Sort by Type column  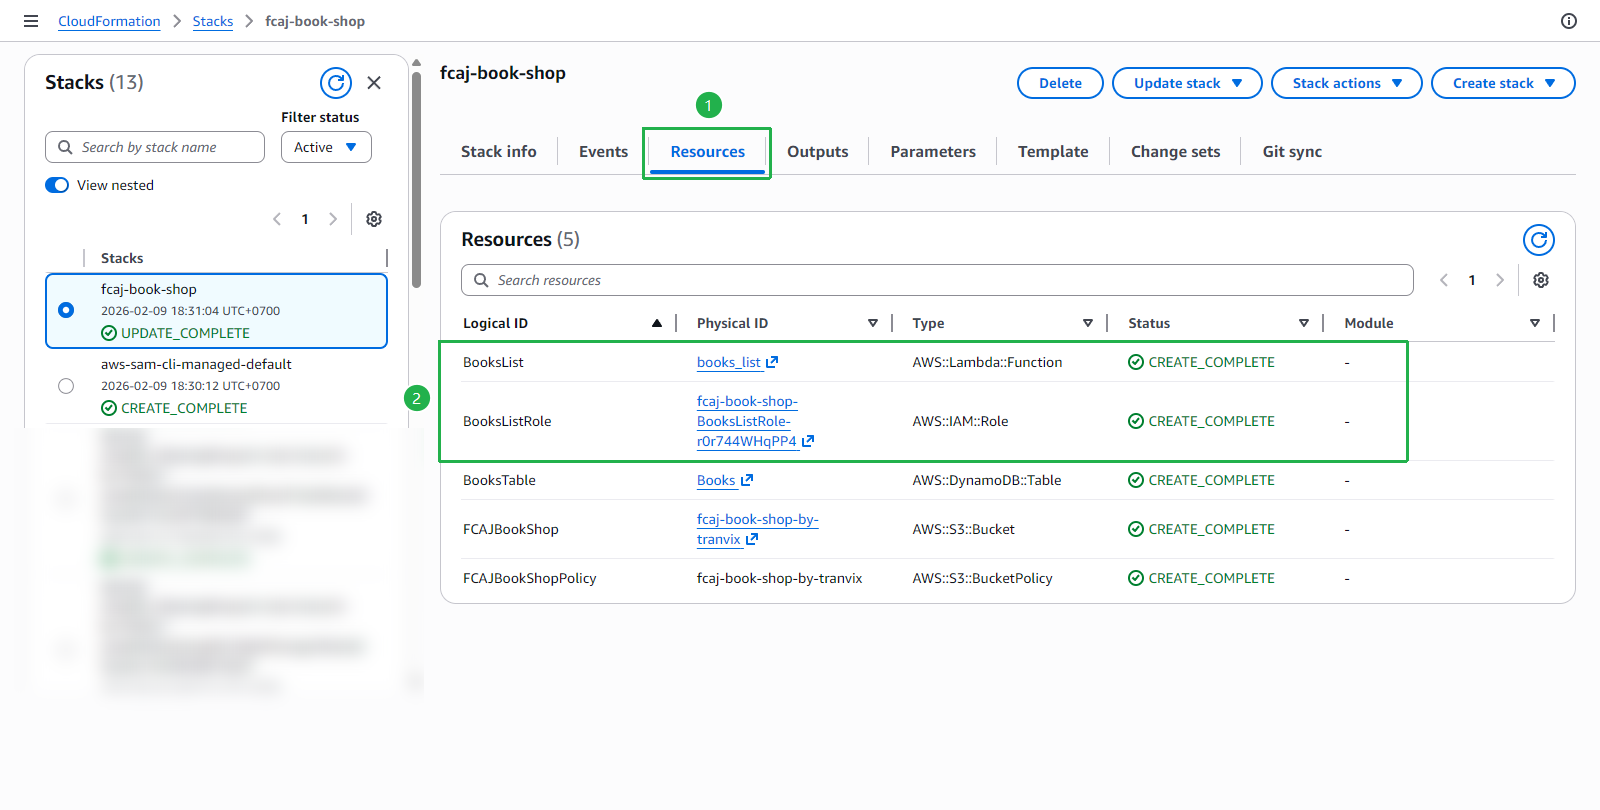point(1088,323)
